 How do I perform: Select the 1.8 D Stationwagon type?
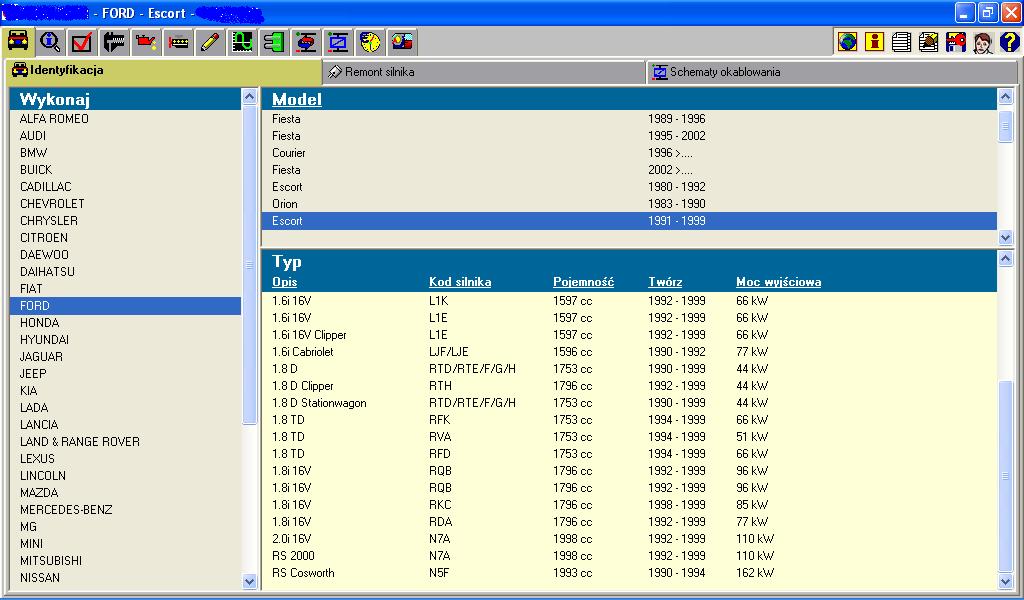pyautogui.click(x=629, y=403)
